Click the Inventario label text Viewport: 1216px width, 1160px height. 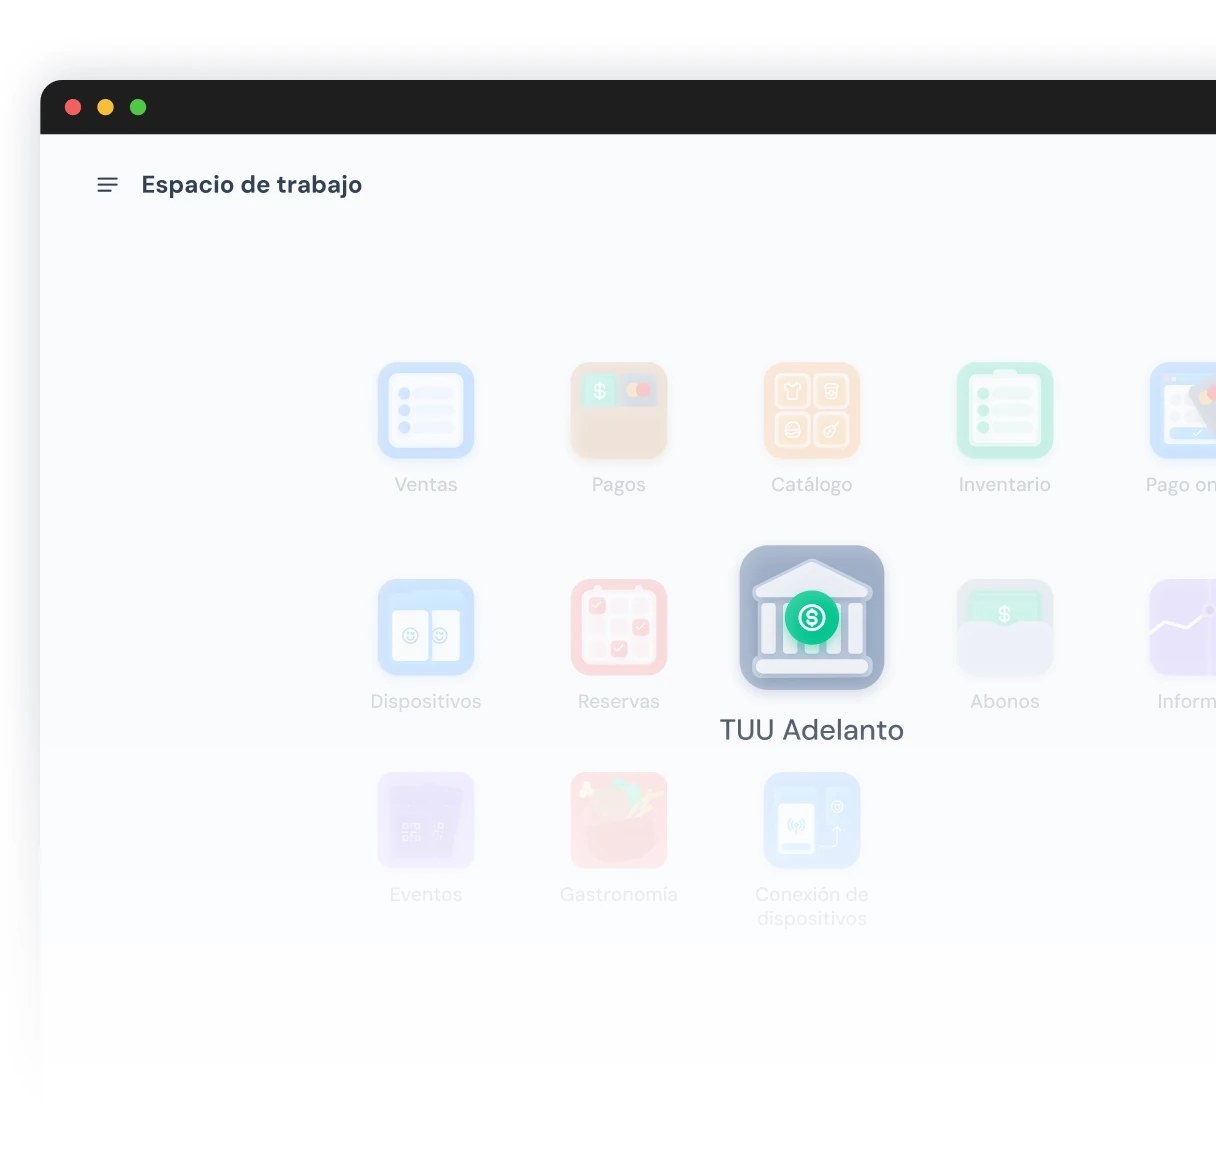tap(1005, 485)
